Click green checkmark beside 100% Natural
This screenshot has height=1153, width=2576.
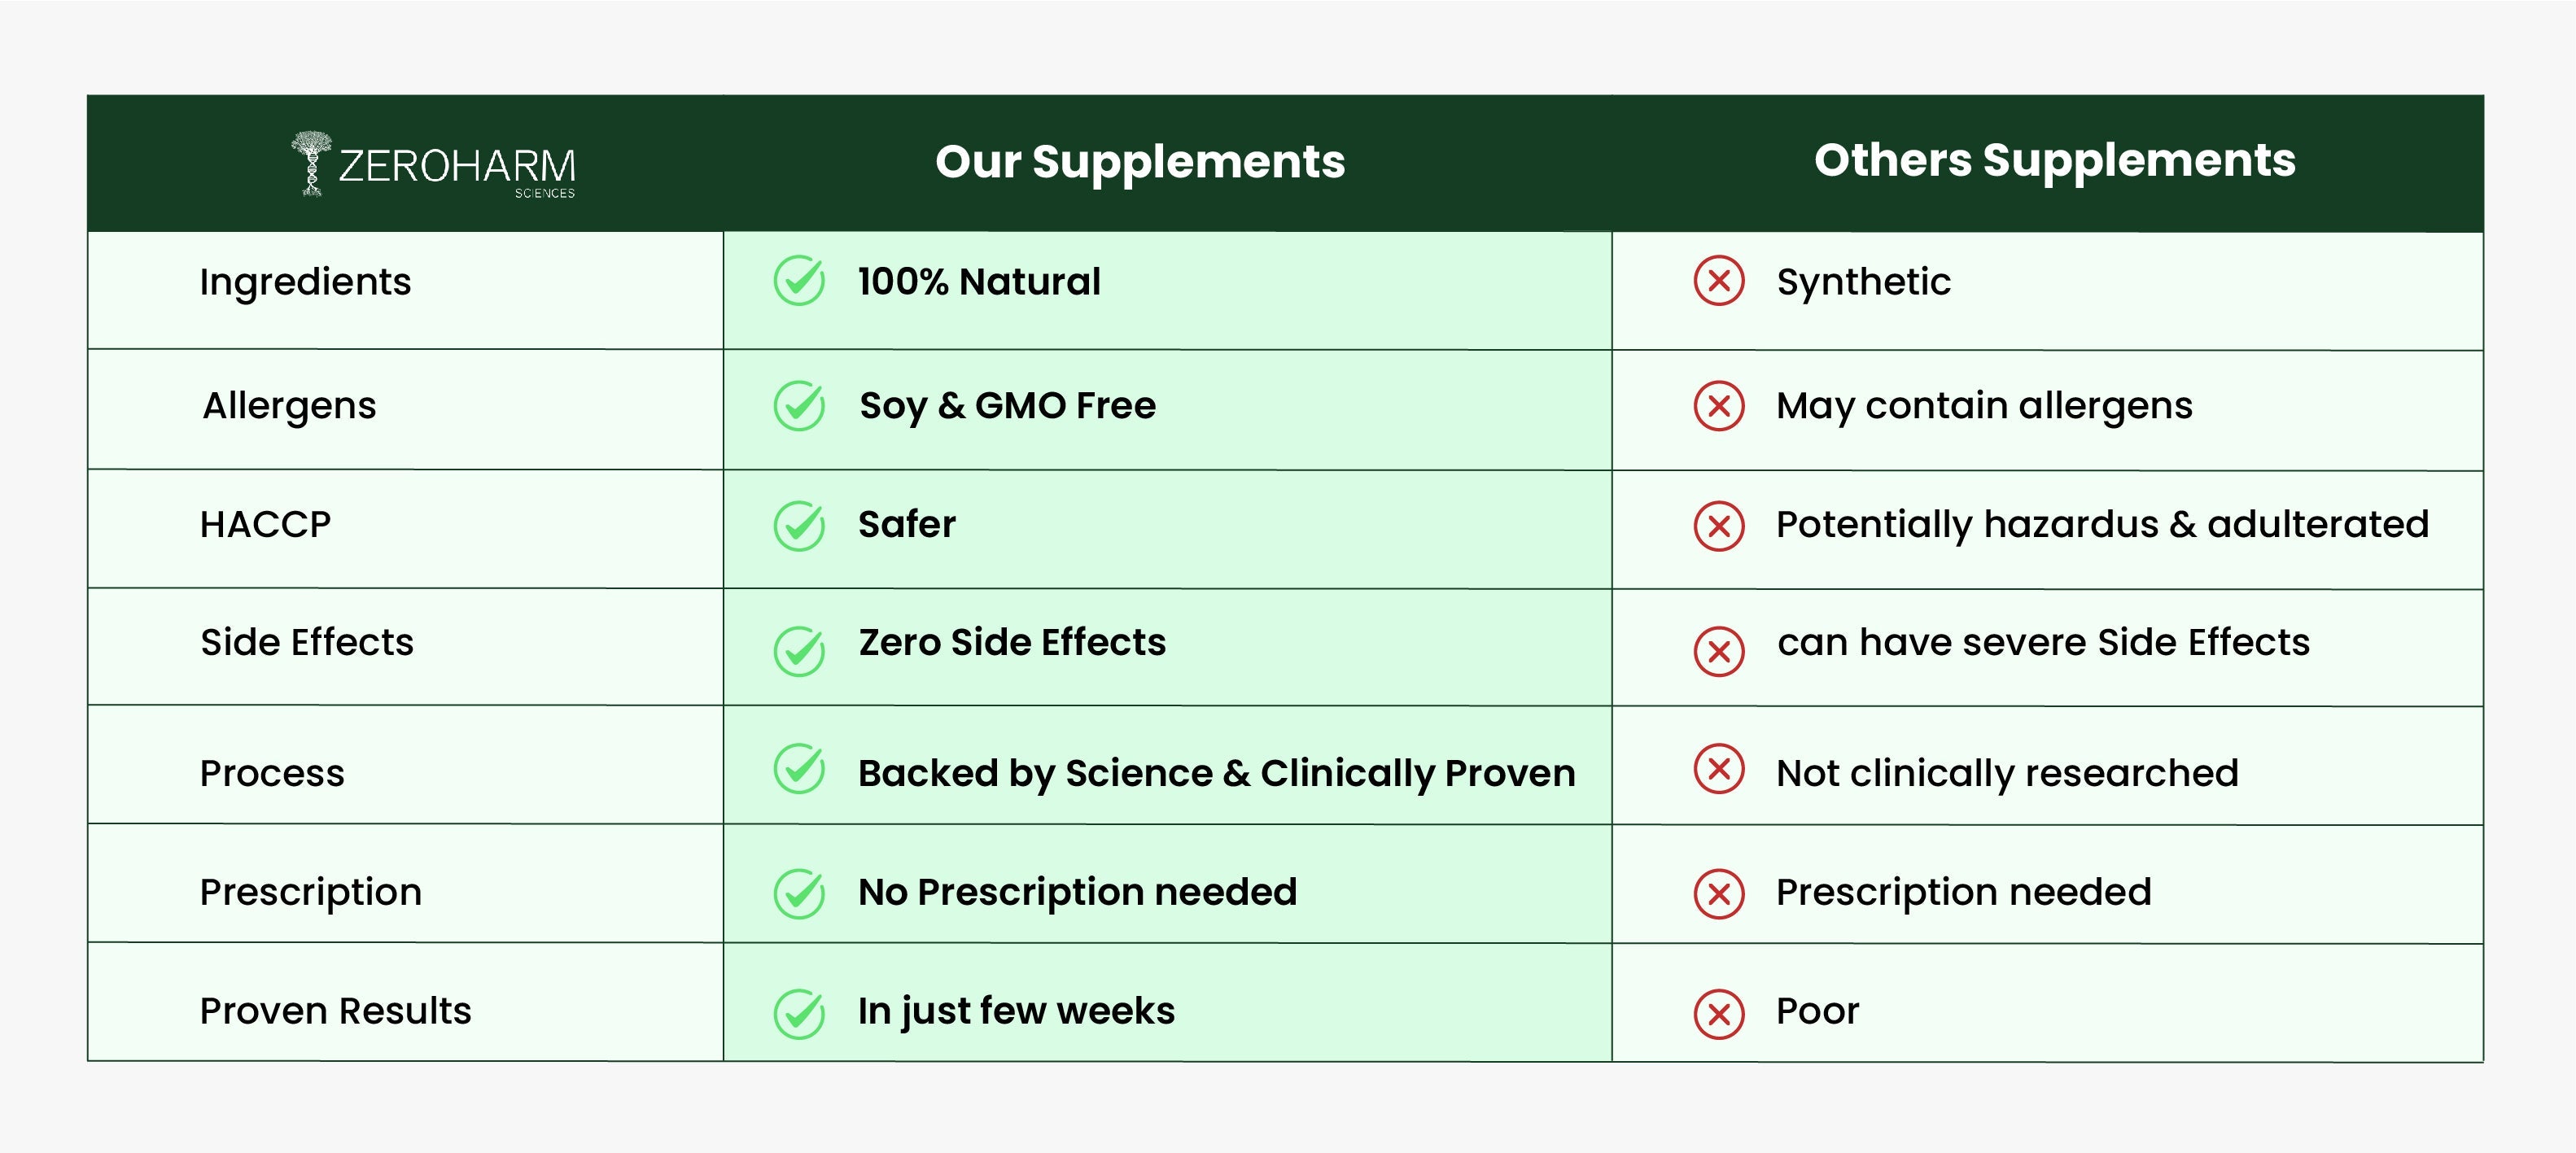(x=799, y=281)
